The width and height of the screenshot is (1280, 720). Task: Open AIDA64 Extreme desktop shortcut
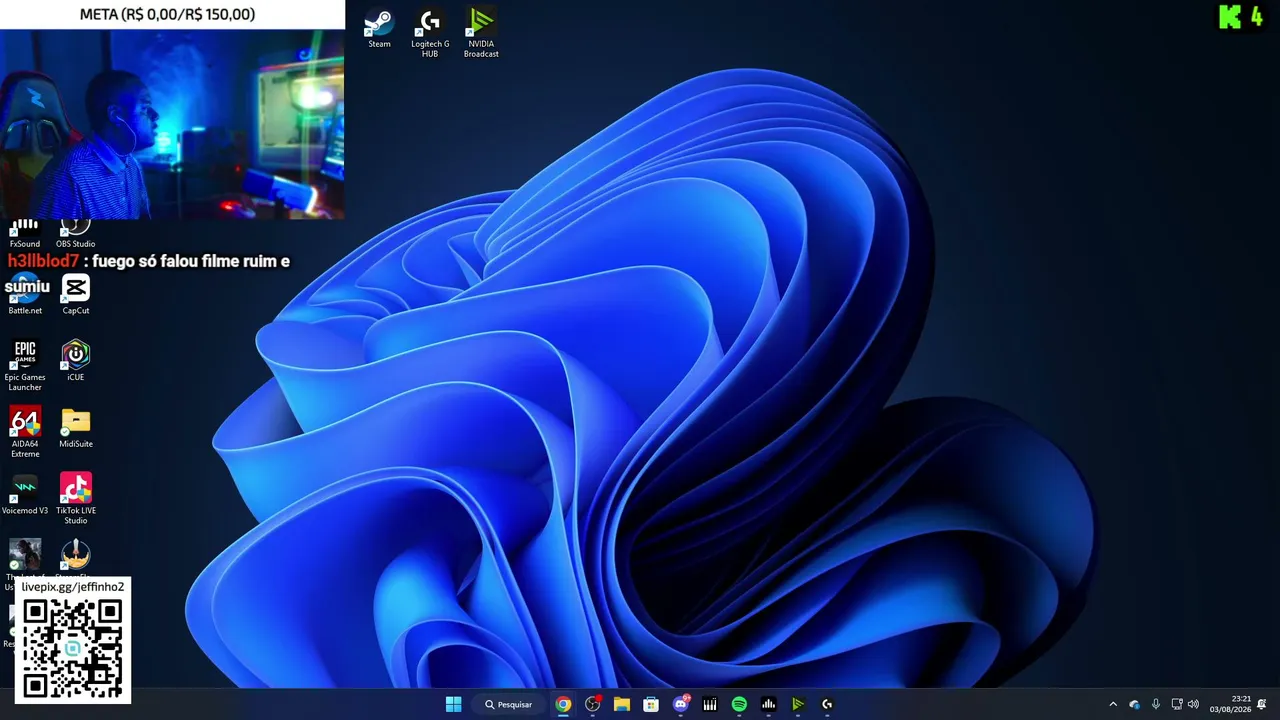25,432
